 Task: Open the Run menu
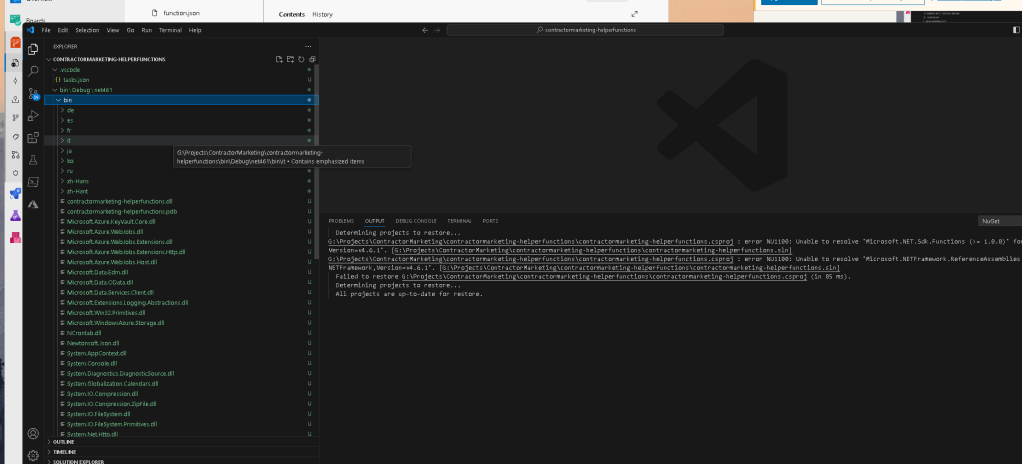pos(147,30)
